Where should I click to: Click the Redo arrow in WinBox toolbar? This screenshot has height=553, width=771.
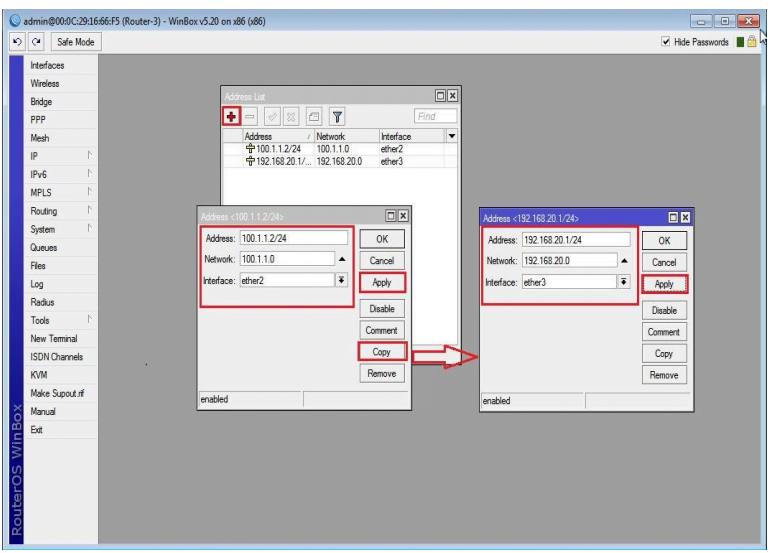point(37,42)
